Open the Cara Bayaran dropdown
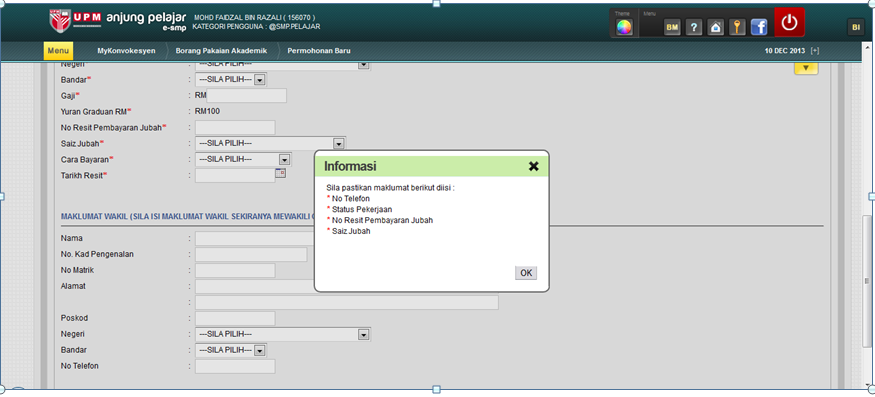 (x=243, y=159)
